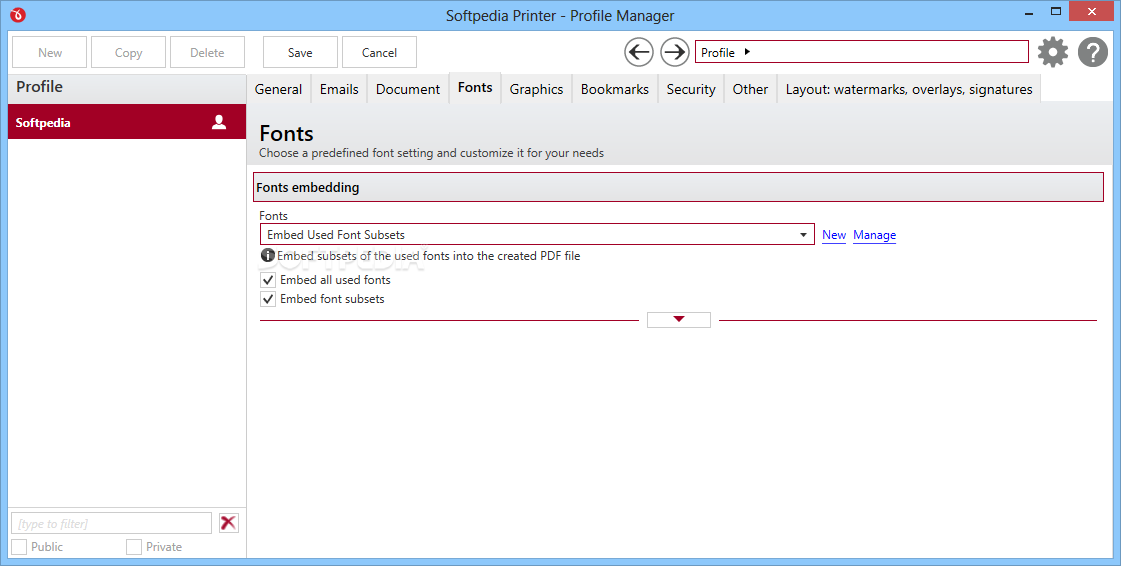Select the Fonts tab
The height and width of the screenshot is (566, 1121).
click(475, 88)
